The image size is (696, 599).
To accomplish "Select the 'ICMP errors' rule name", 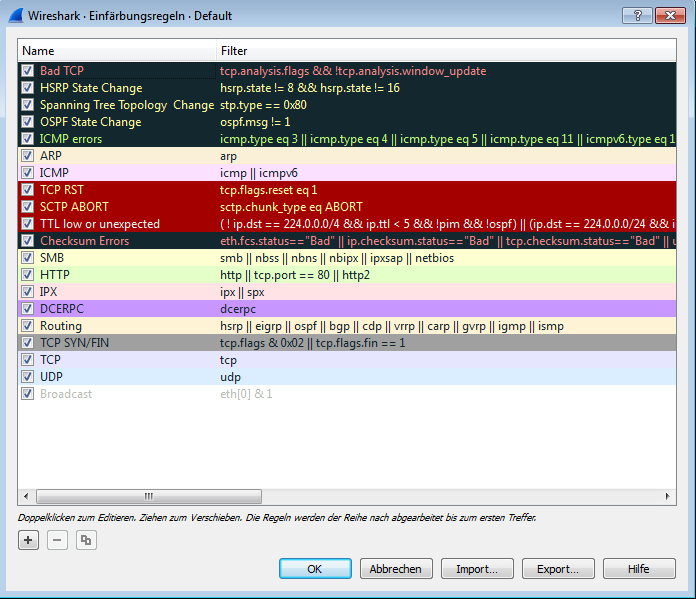I will click(x=71, y=139).
